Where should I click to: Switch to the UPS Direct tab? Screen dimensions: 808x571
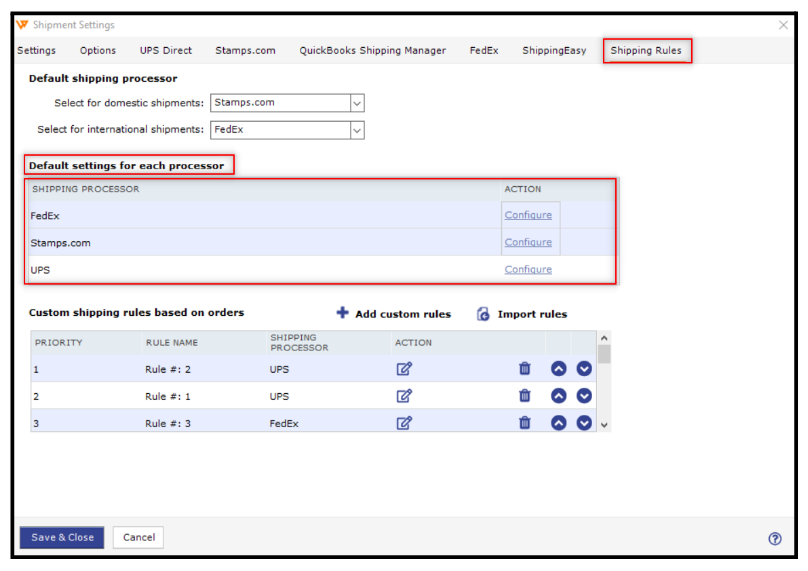coord(165,51)
